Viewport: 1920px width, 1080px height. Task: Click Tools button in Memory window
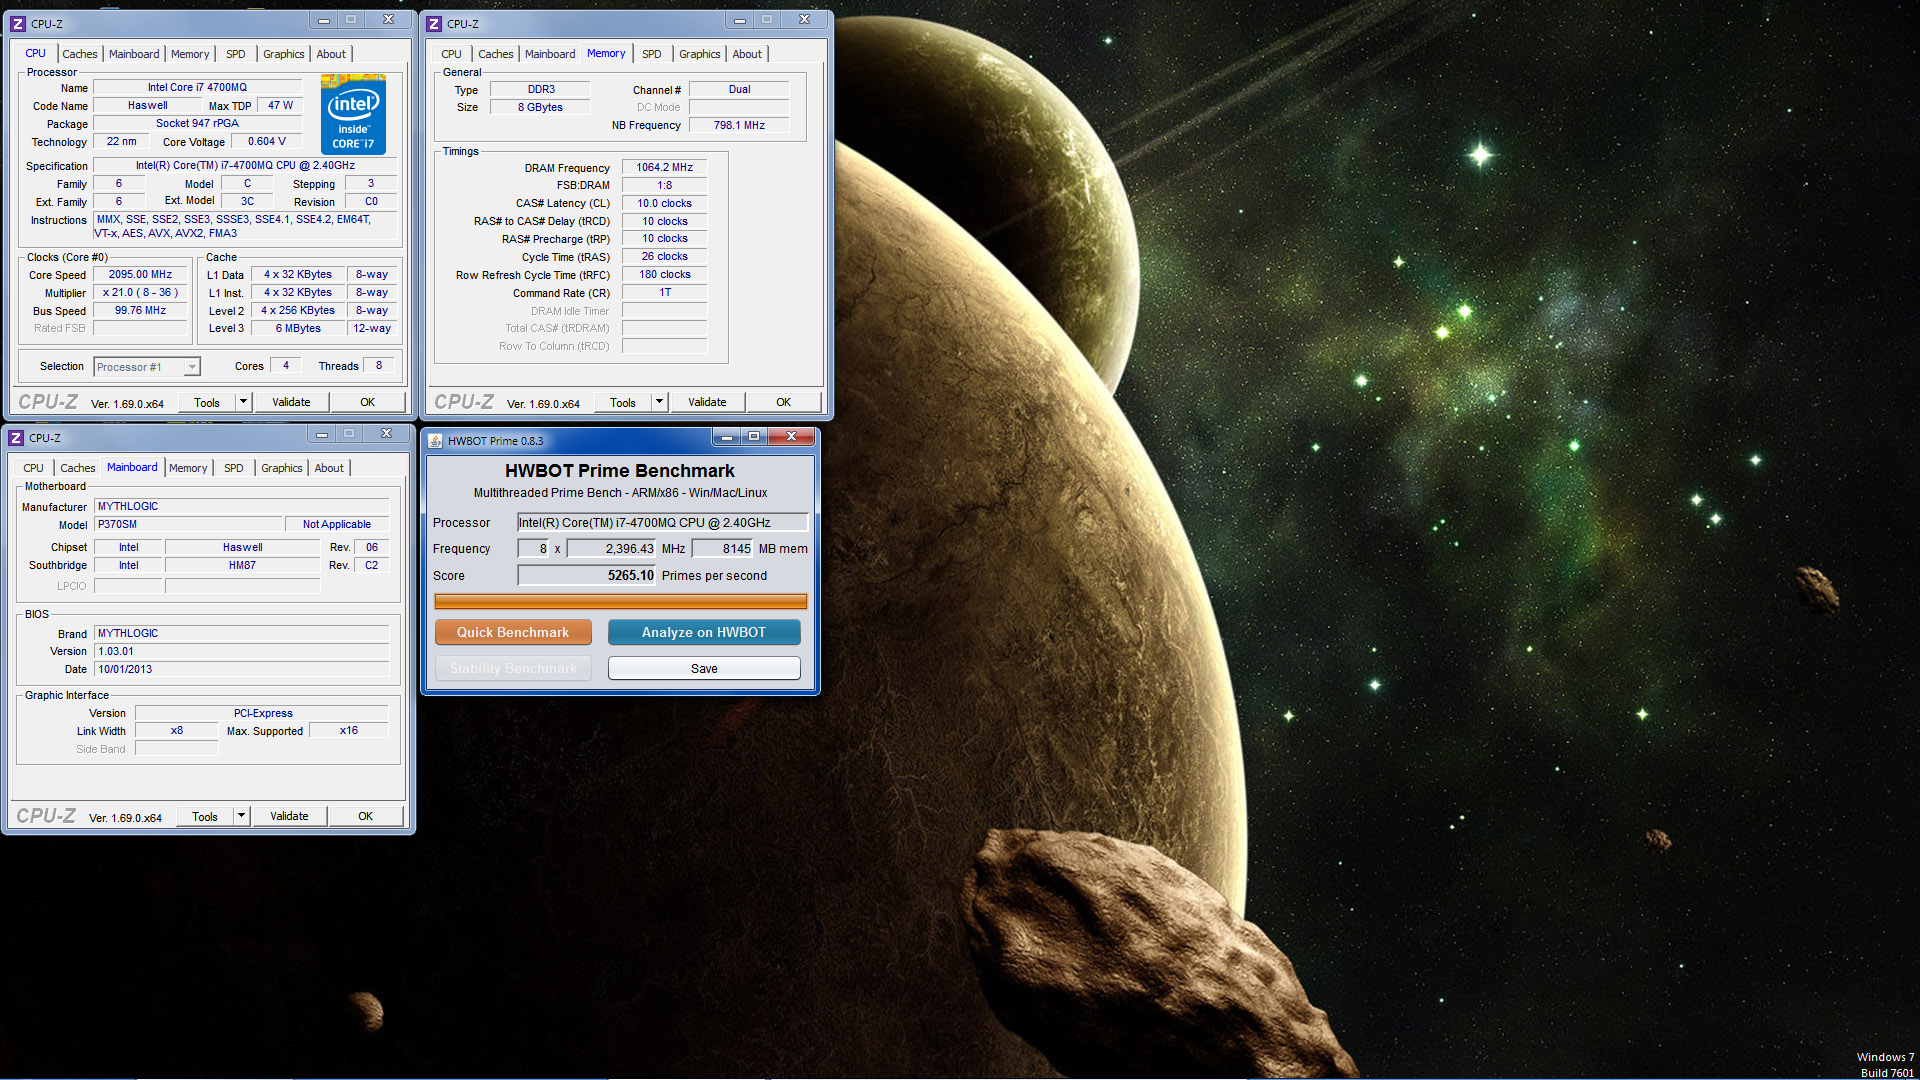[x=623, y=402]
